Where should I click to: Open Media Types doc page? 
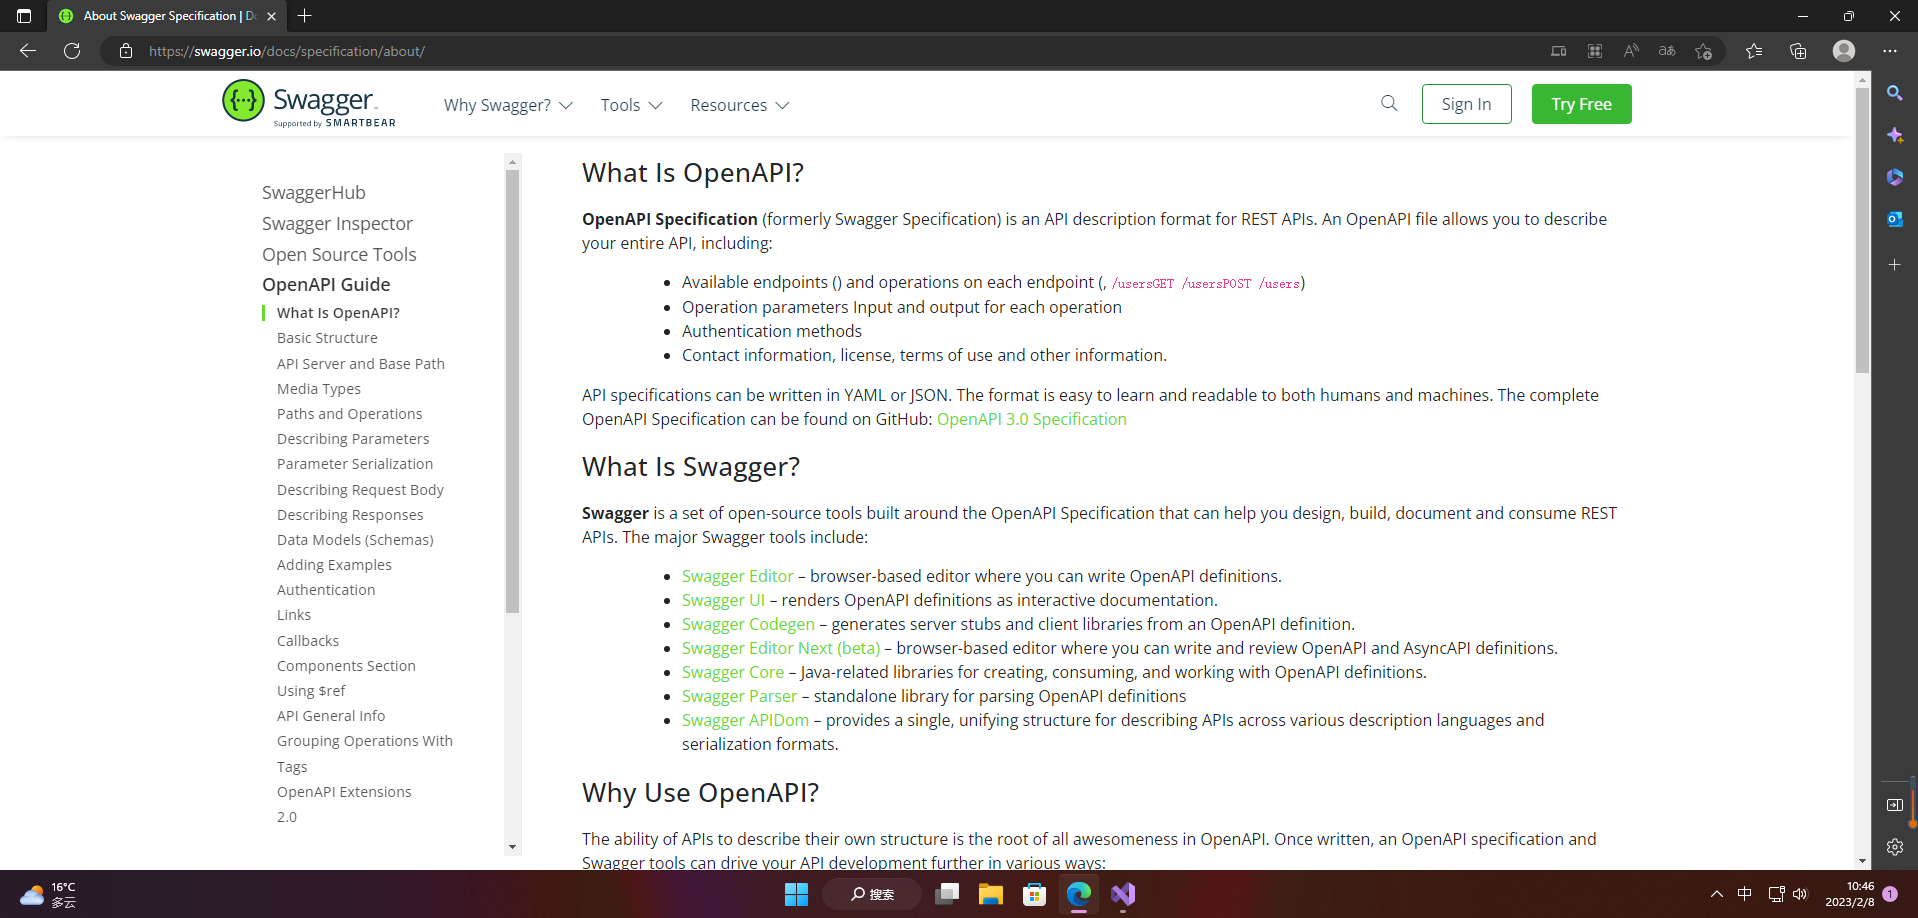[x=319, y=389]
